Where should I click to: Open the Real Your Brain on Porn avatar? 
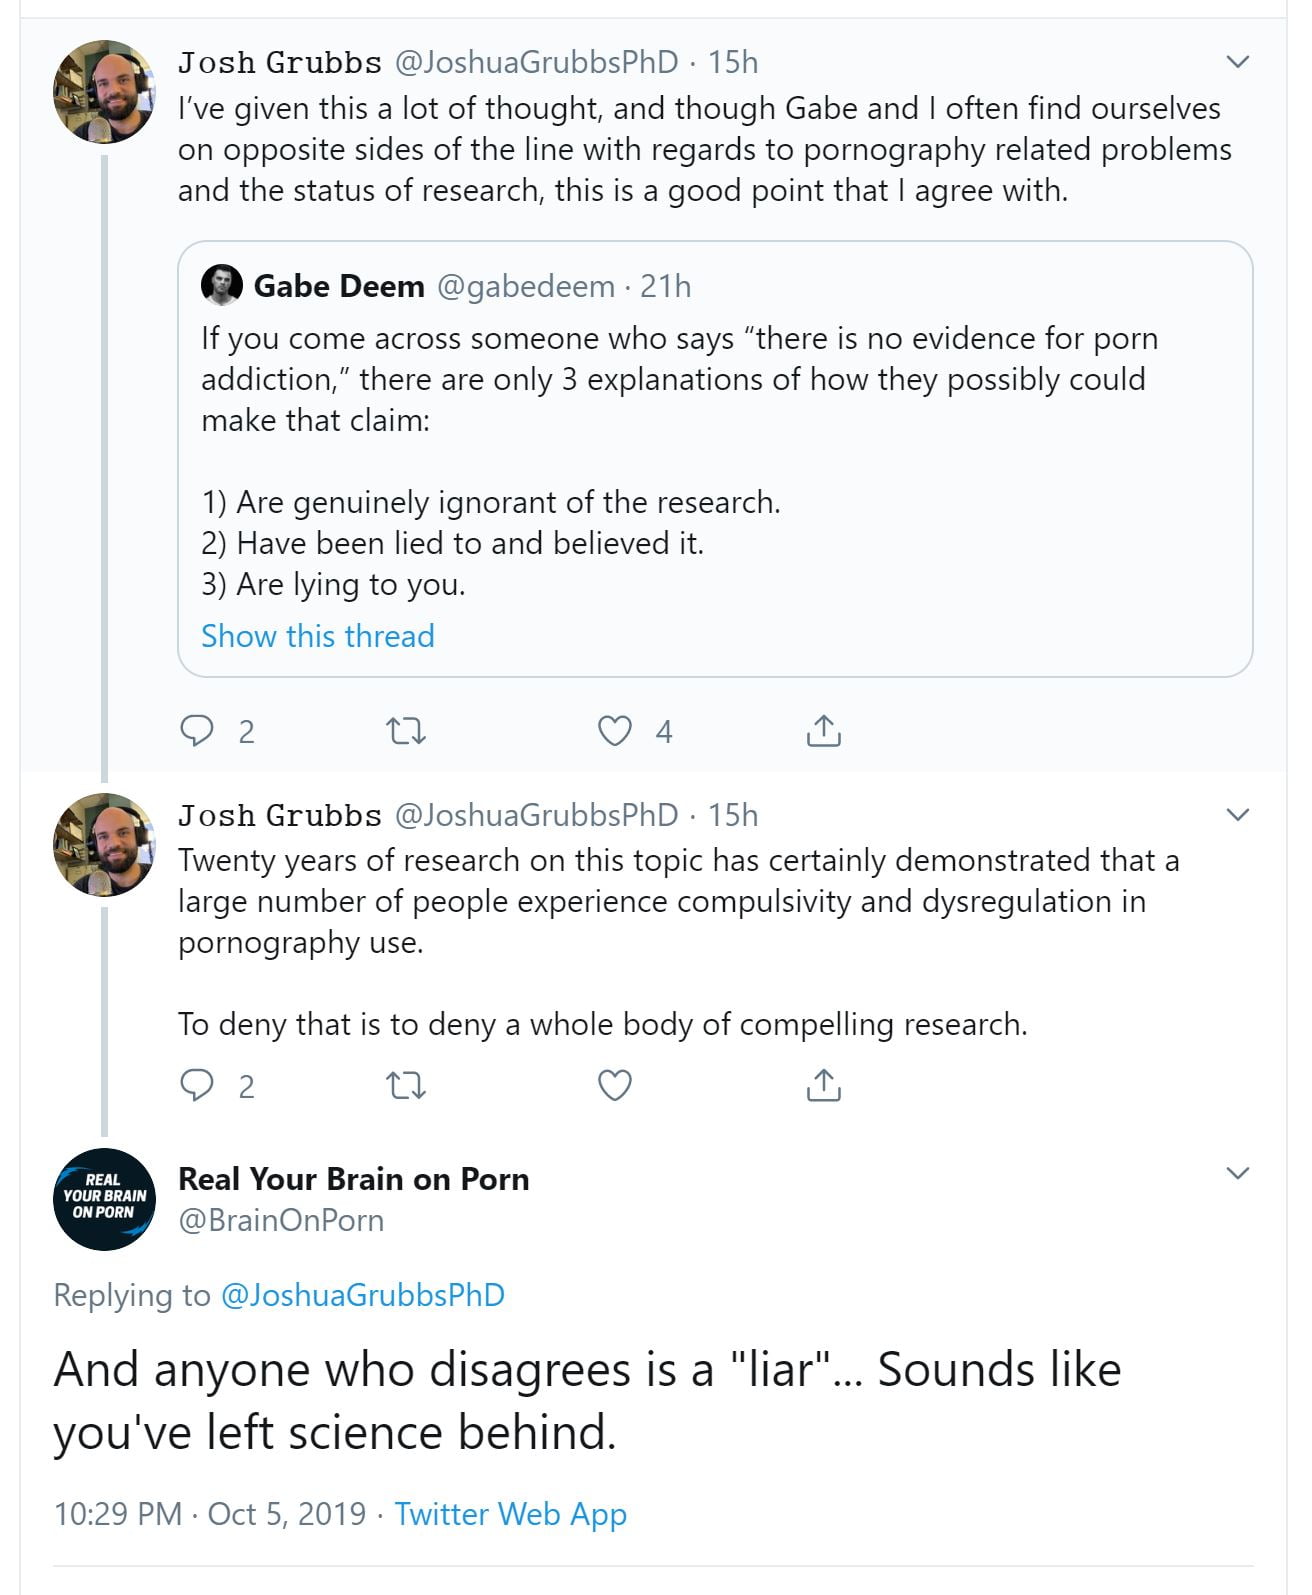pos(104,1199)
